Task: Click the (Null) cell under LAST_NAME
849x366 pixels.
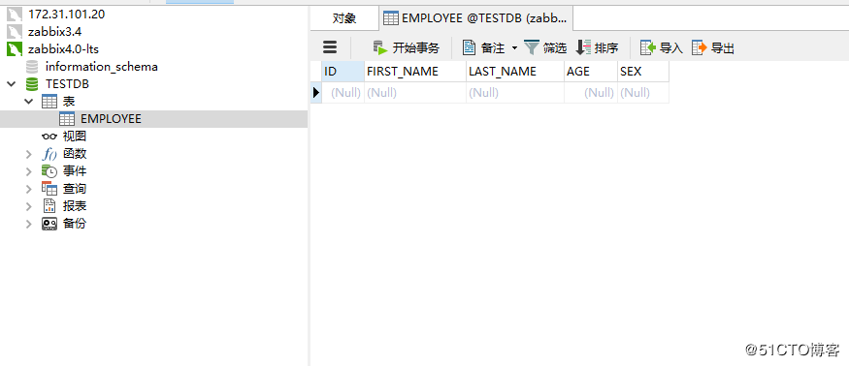Action: point(515,93)
